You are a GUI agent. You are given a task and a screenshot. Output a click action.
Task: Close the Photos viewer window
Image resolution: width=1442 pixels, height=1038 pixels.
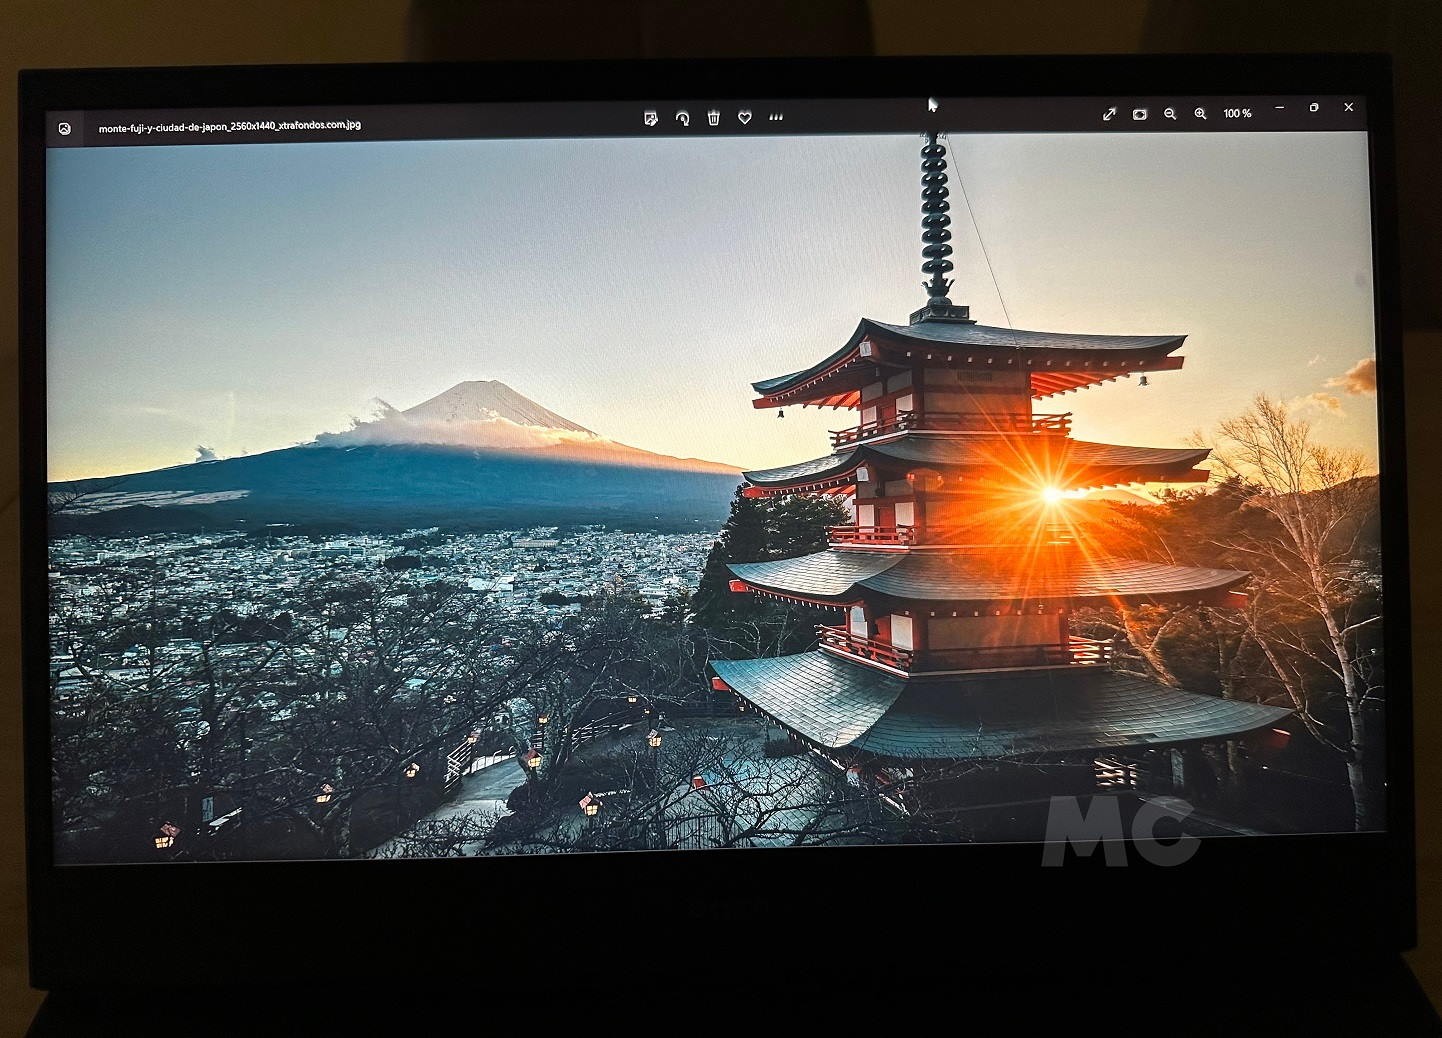pyautogui.click(x=1348, y=107)
